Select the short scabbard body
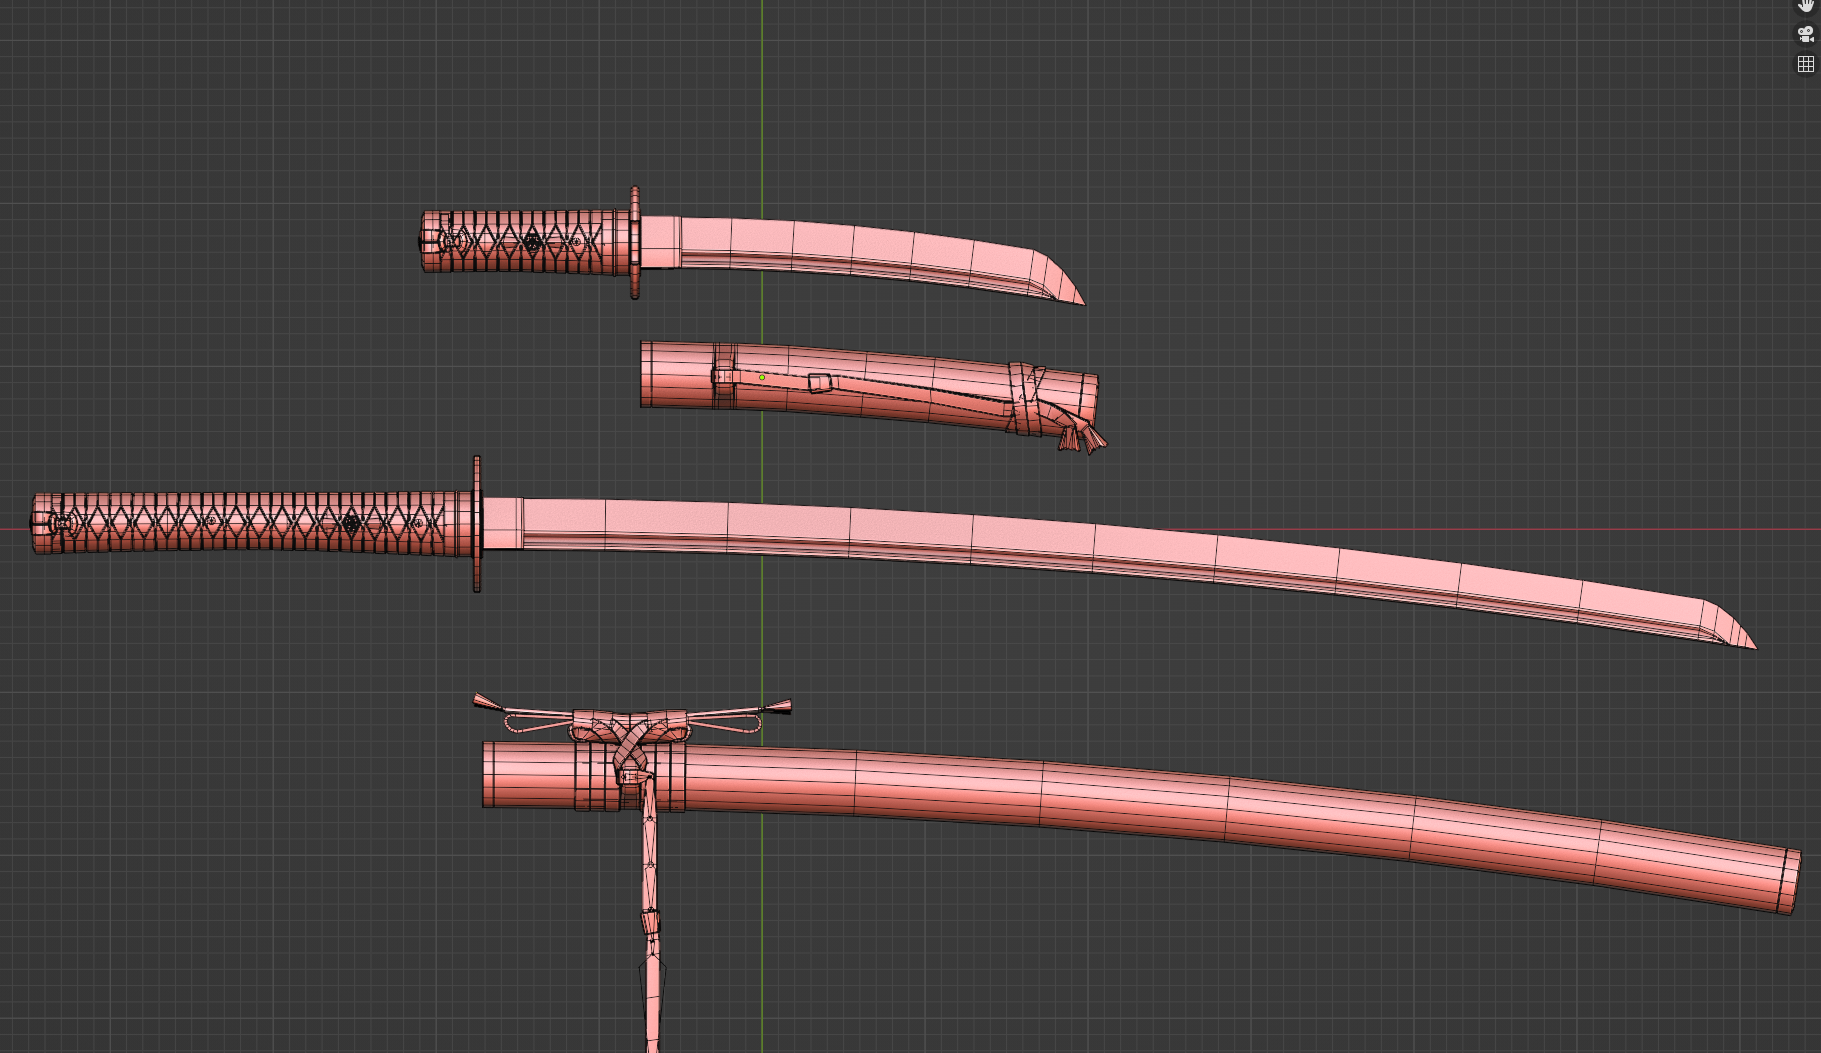The image size is (1821, 1053). 868,386
